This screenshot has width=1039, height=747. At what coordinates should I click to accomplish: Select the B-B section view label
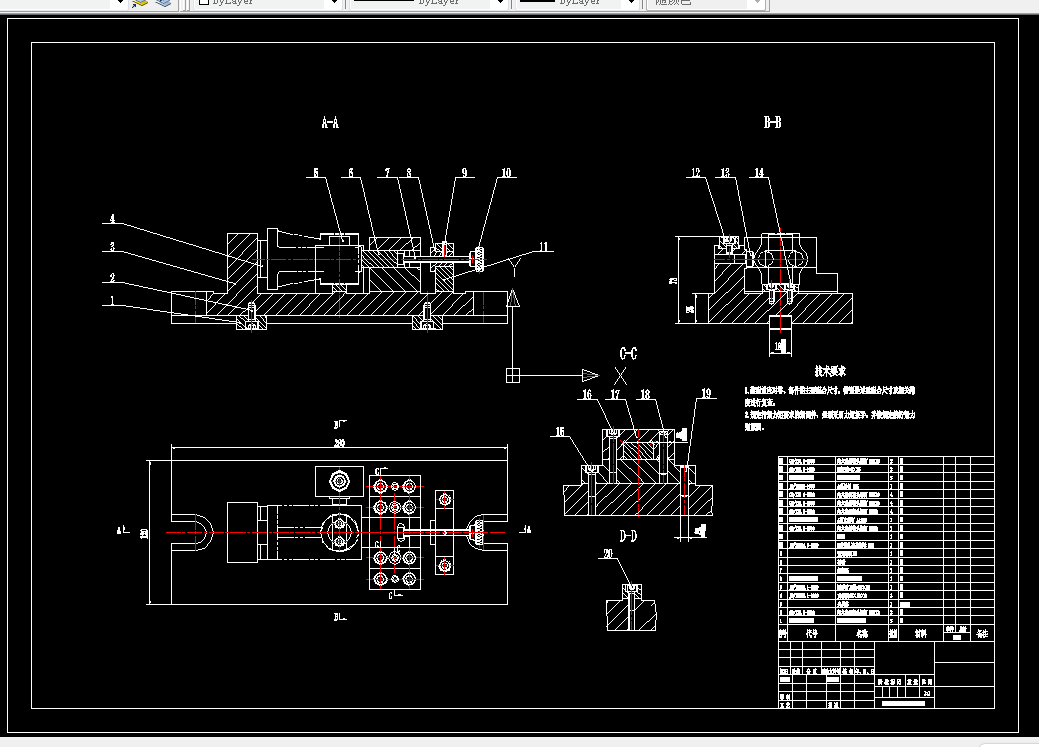tap(772, 122)
